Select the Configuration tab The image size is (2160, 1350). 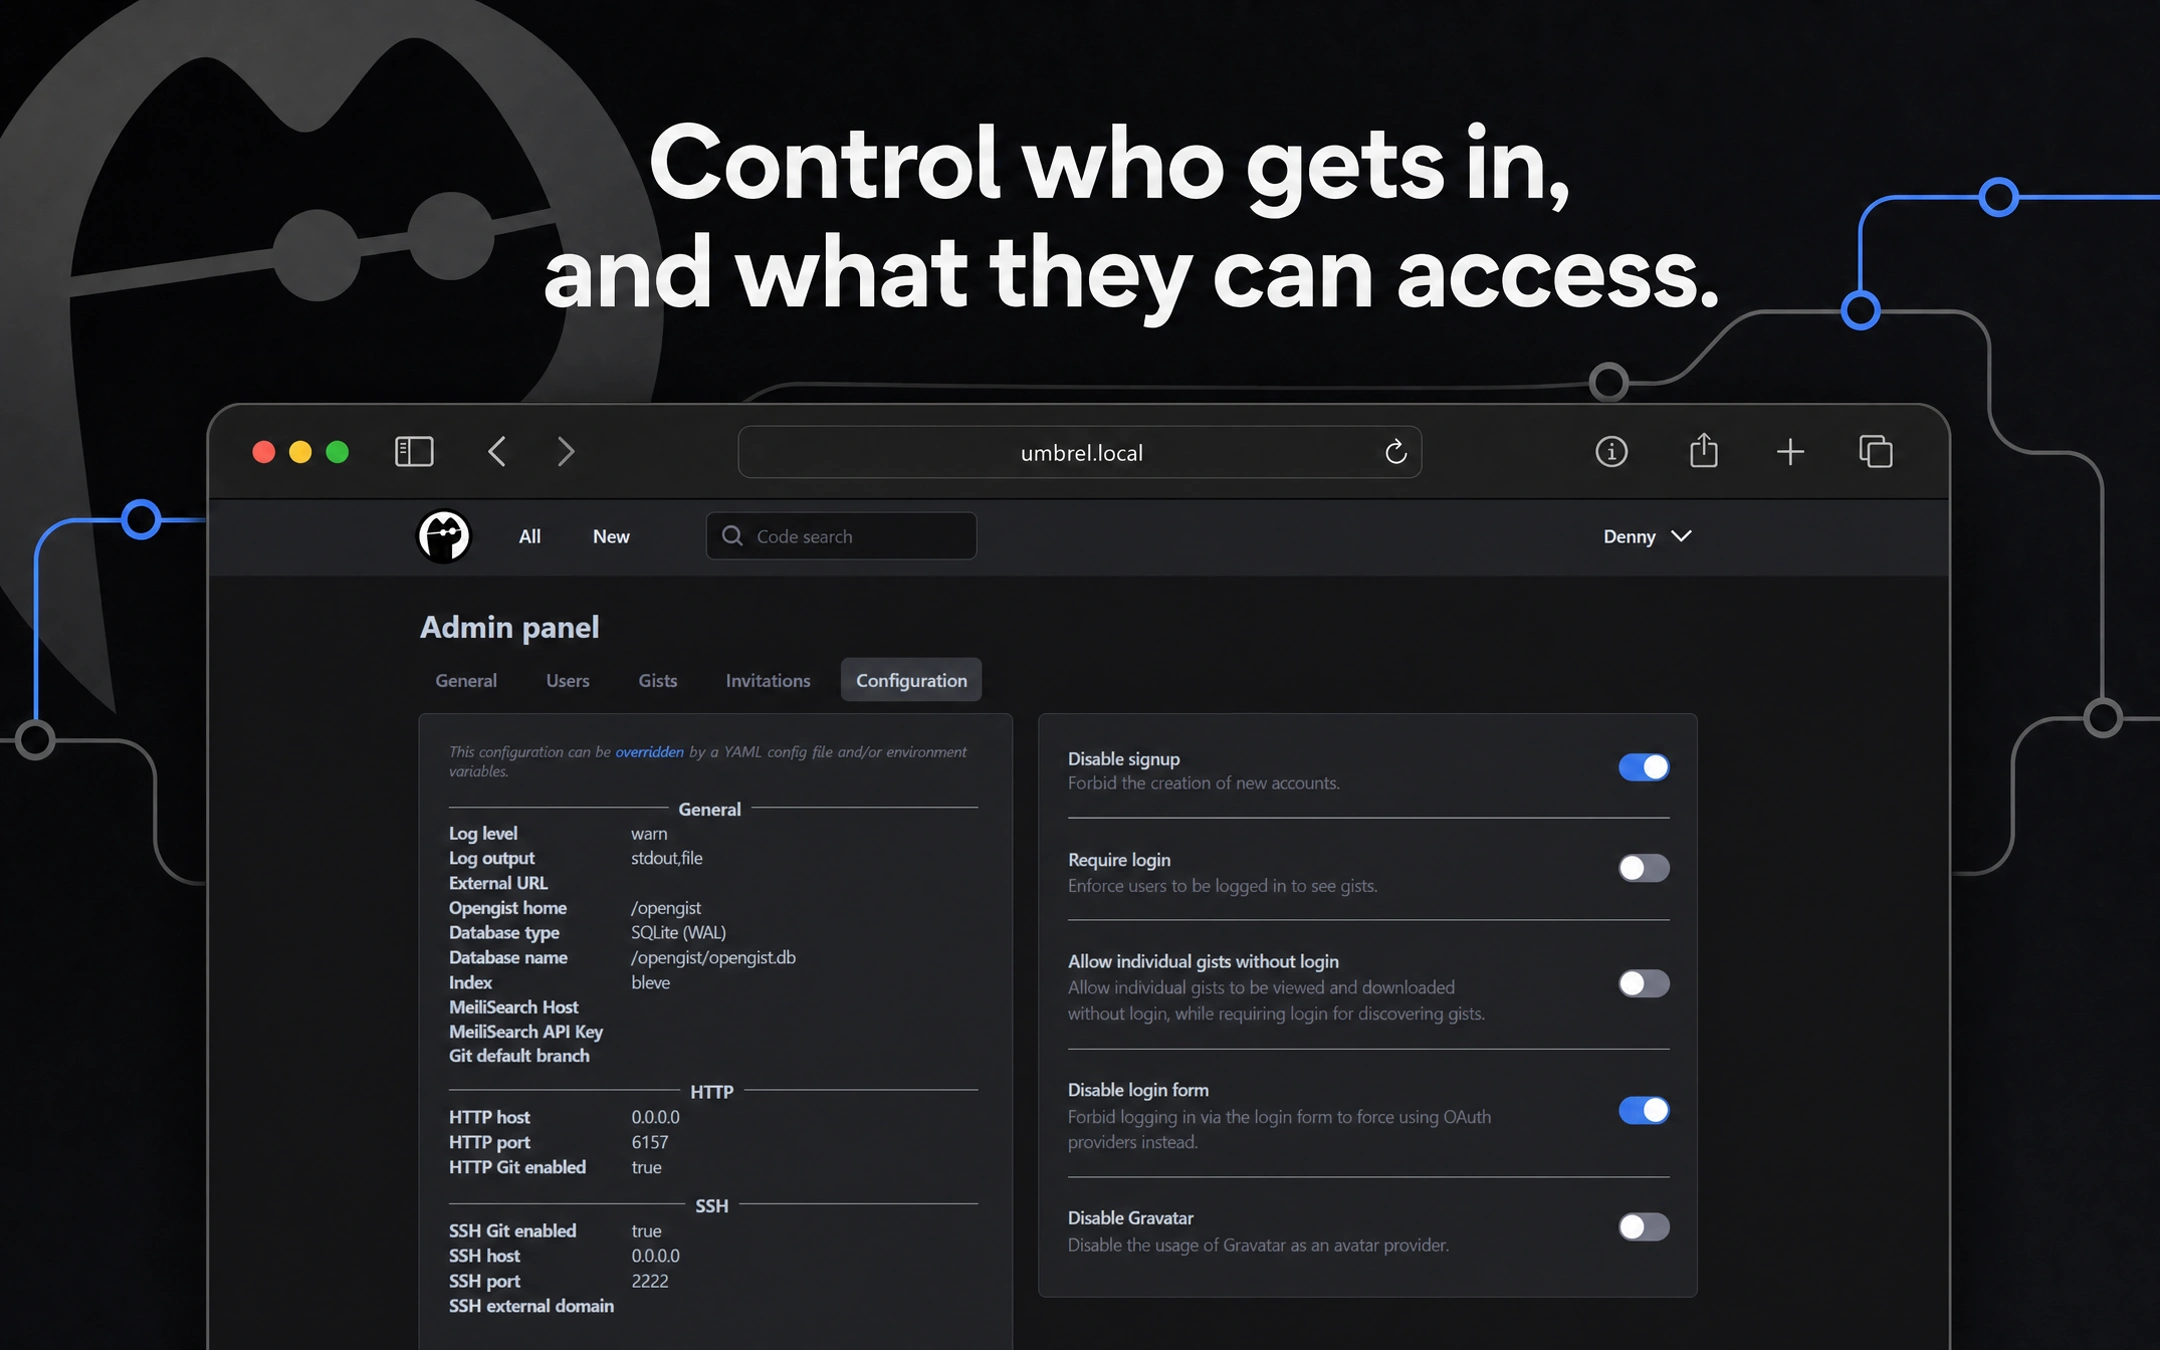coord(911,681)
